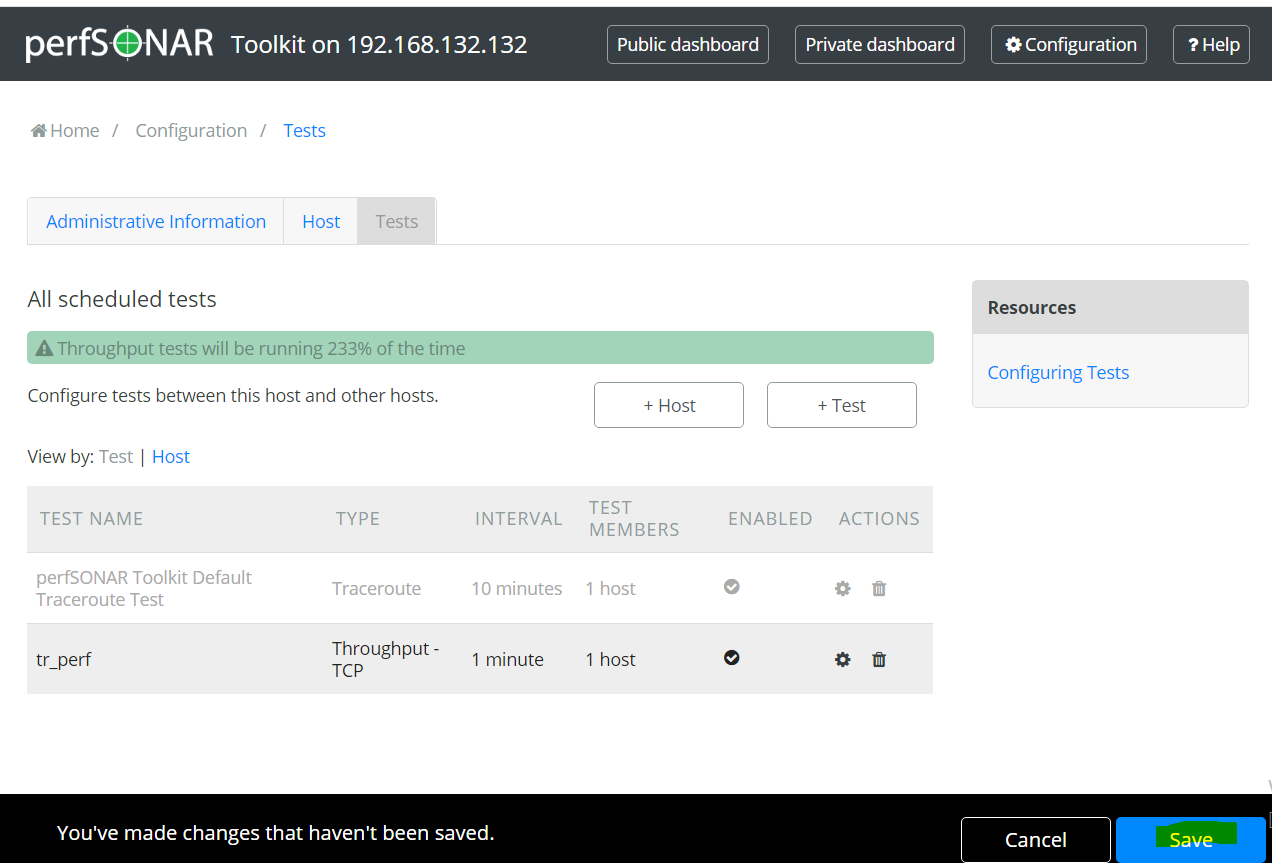The image size is (1272, 863).
Task: Open the Private dashboard
Action: coord(880,44)
